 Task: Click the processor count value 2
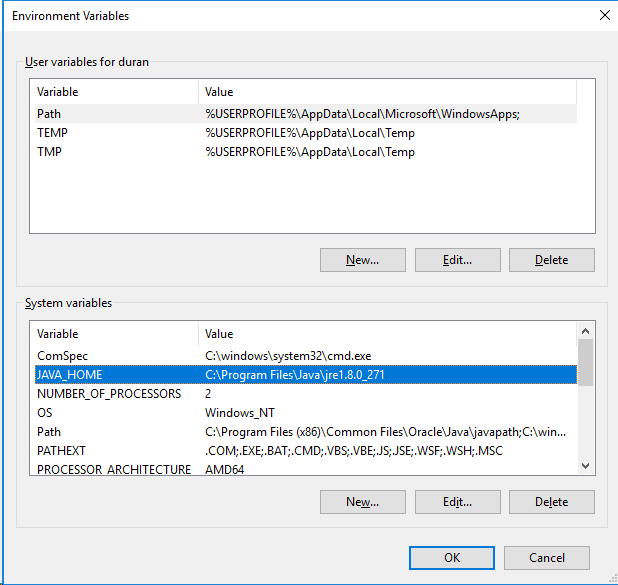[x=208, y=394]
